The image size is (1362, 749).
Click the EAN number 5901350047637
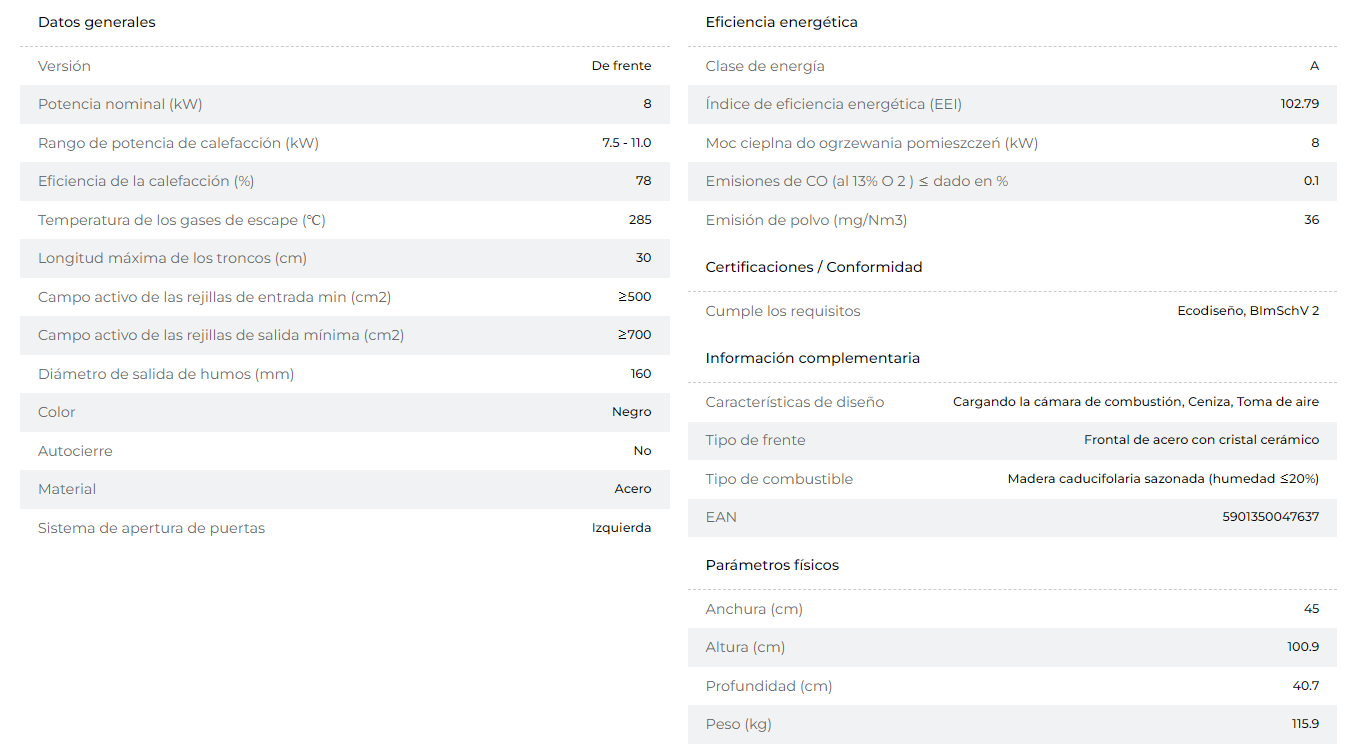tap(1271, 517)
